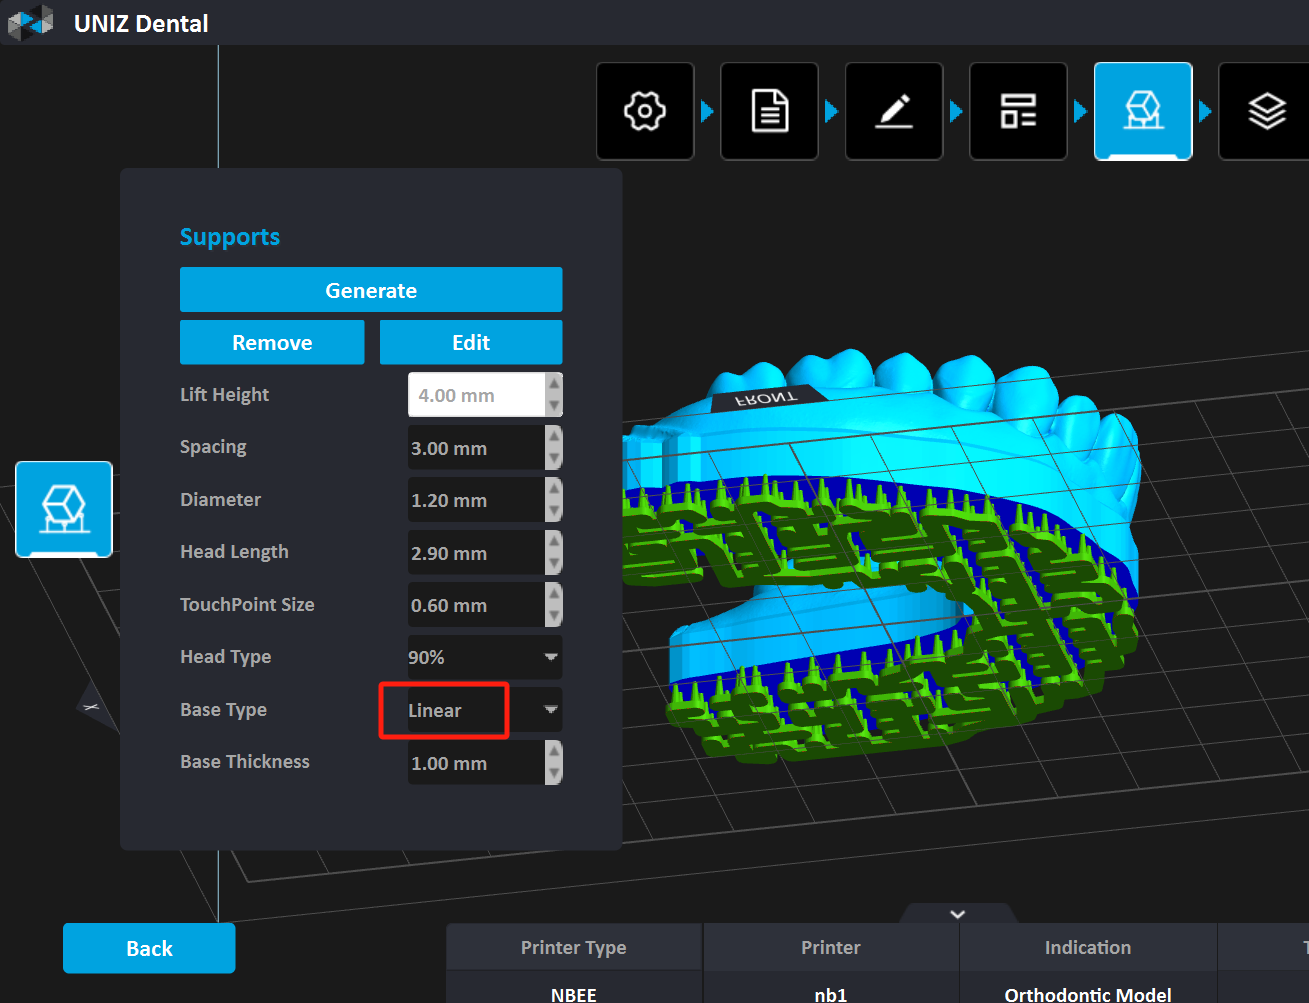Viewport: 1309px width, 1003px height.
Task: Increase TouchPoint Size with up arrow
Action: click(x=554, y=594)
